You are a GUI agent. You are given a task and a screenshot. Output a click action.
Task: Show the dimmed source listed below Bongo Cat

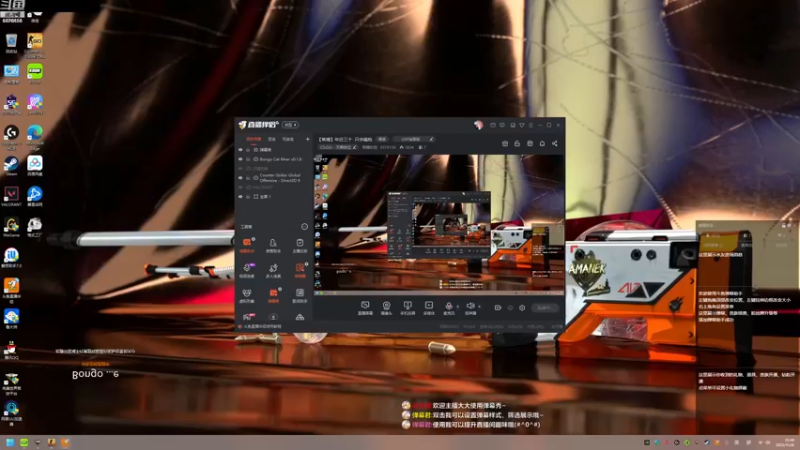tap(240, 168)
